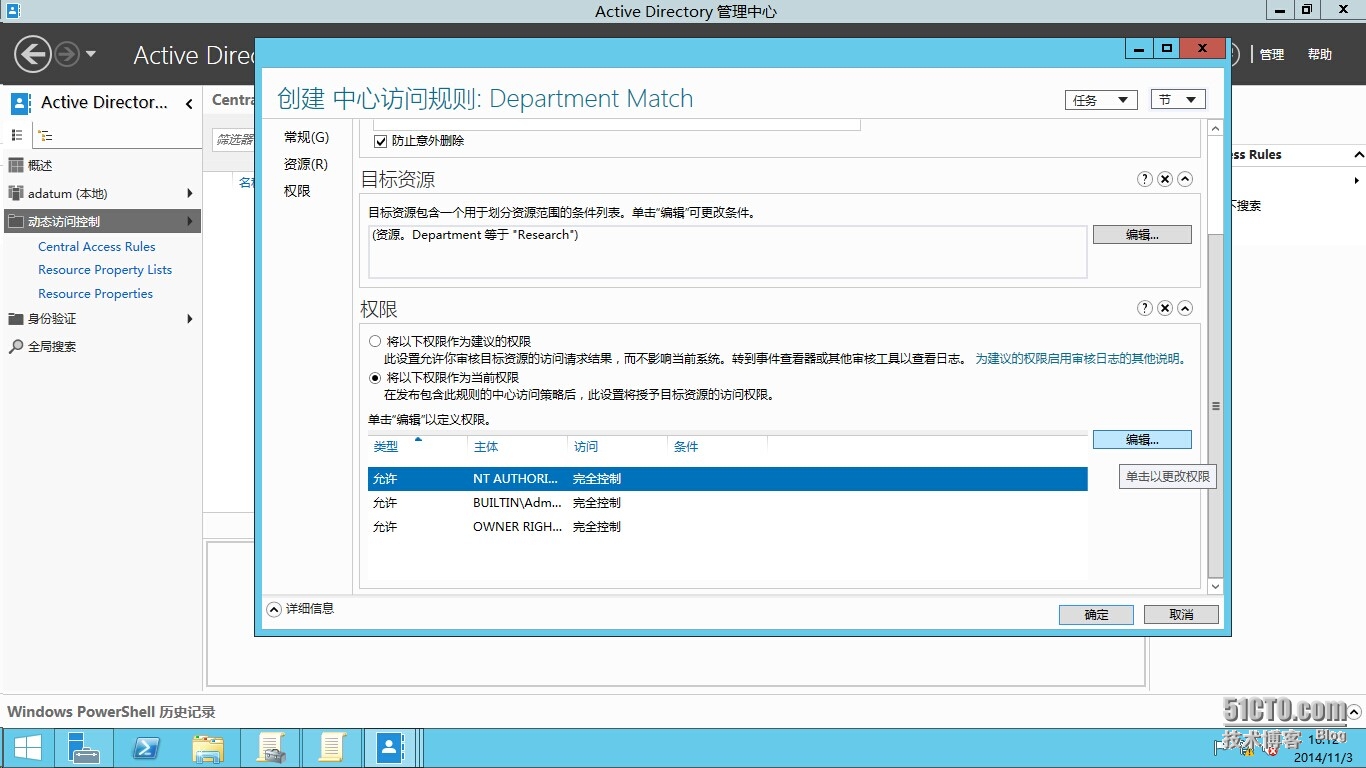Click 编辑 button for permissions
Image resolution: width=1366 pixels, height=768 pixels.
coord(1142,439)
